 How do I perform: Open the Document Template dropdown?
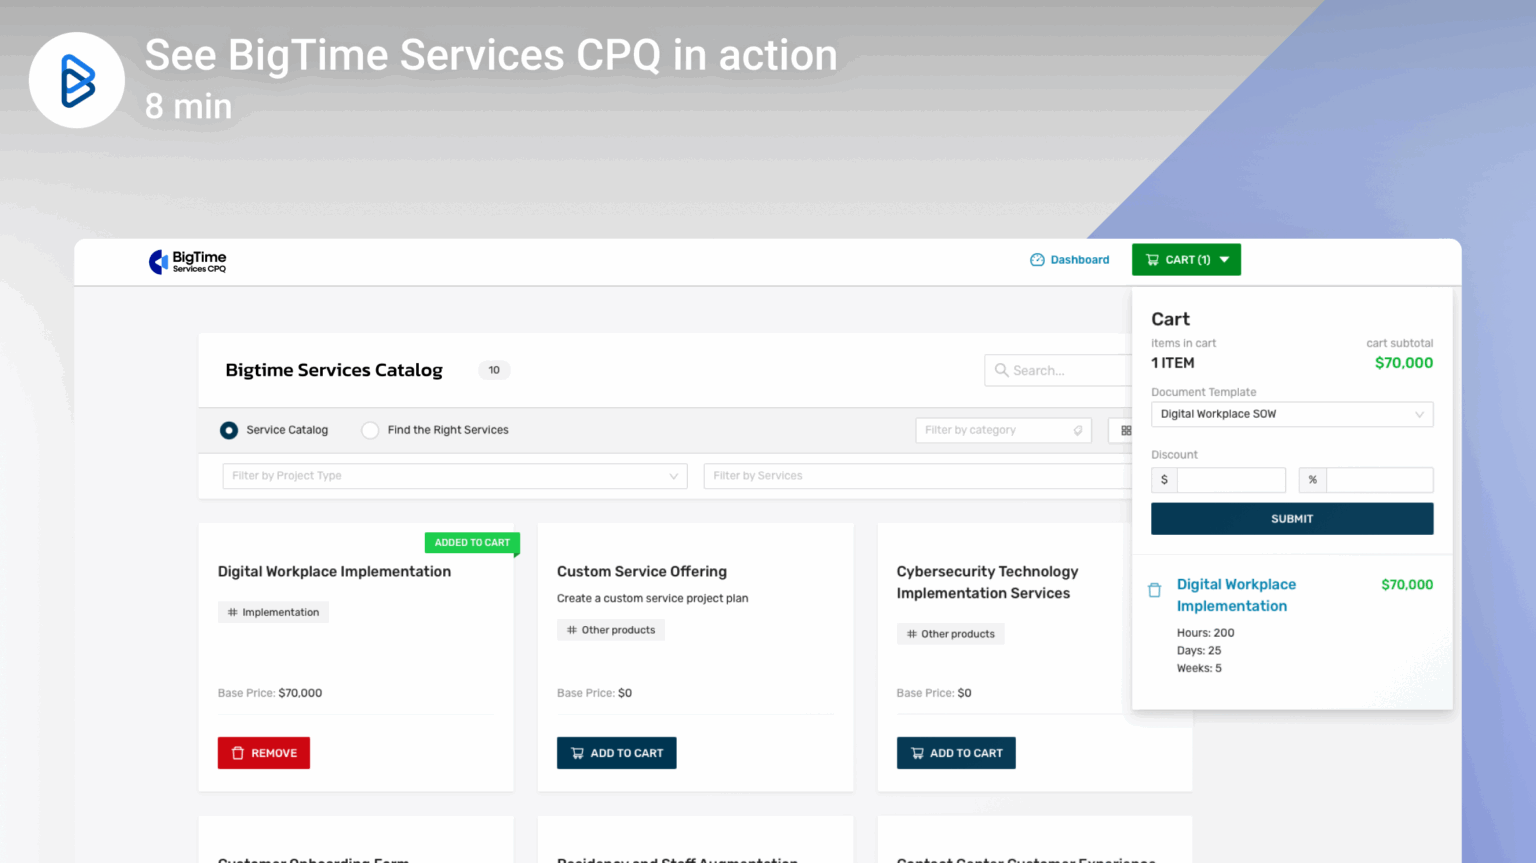tap(1291, 413)
